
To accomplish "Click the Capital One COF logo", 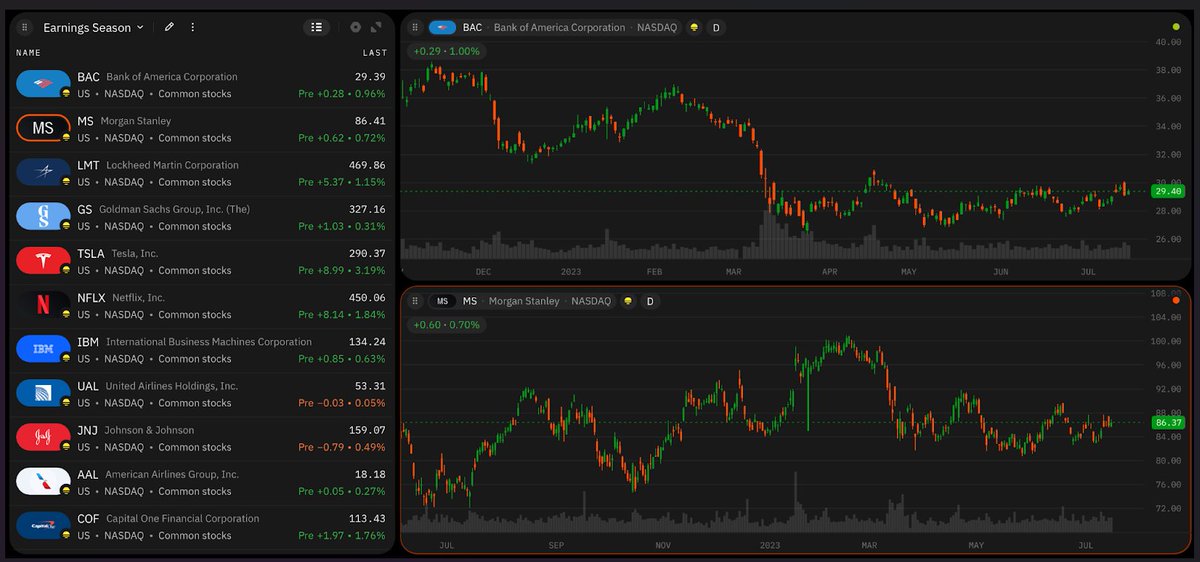I will click(43, 524).
